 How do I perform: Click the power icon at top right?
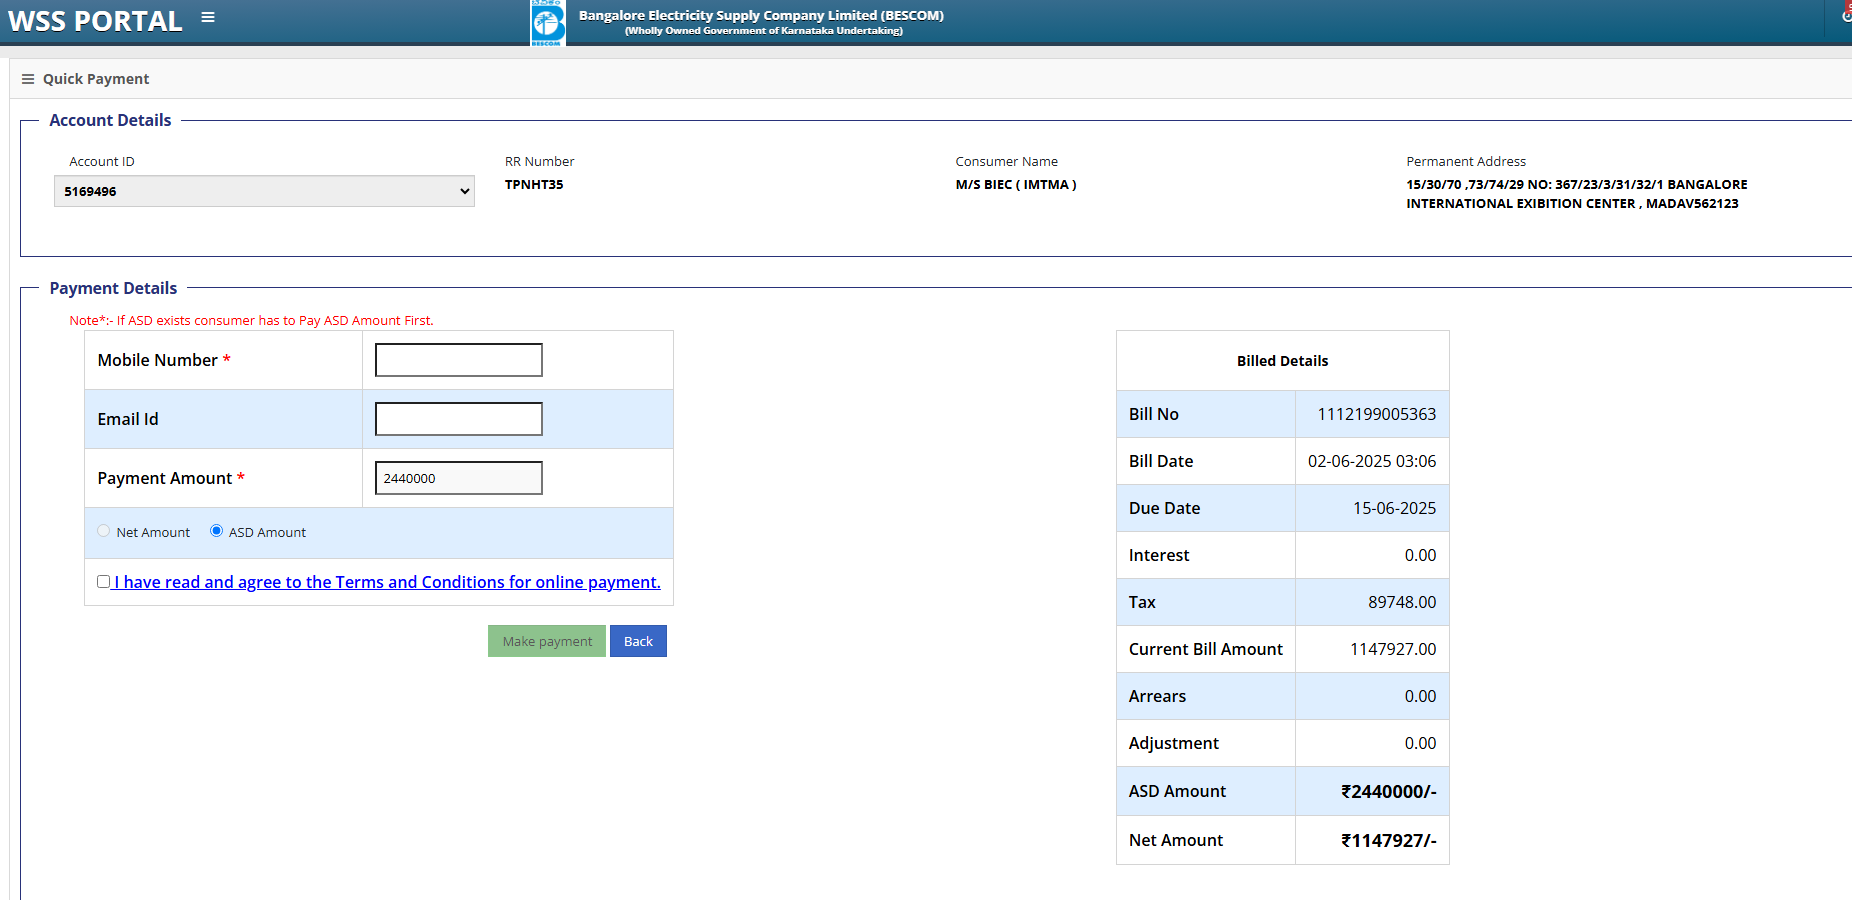point(1846,14)
